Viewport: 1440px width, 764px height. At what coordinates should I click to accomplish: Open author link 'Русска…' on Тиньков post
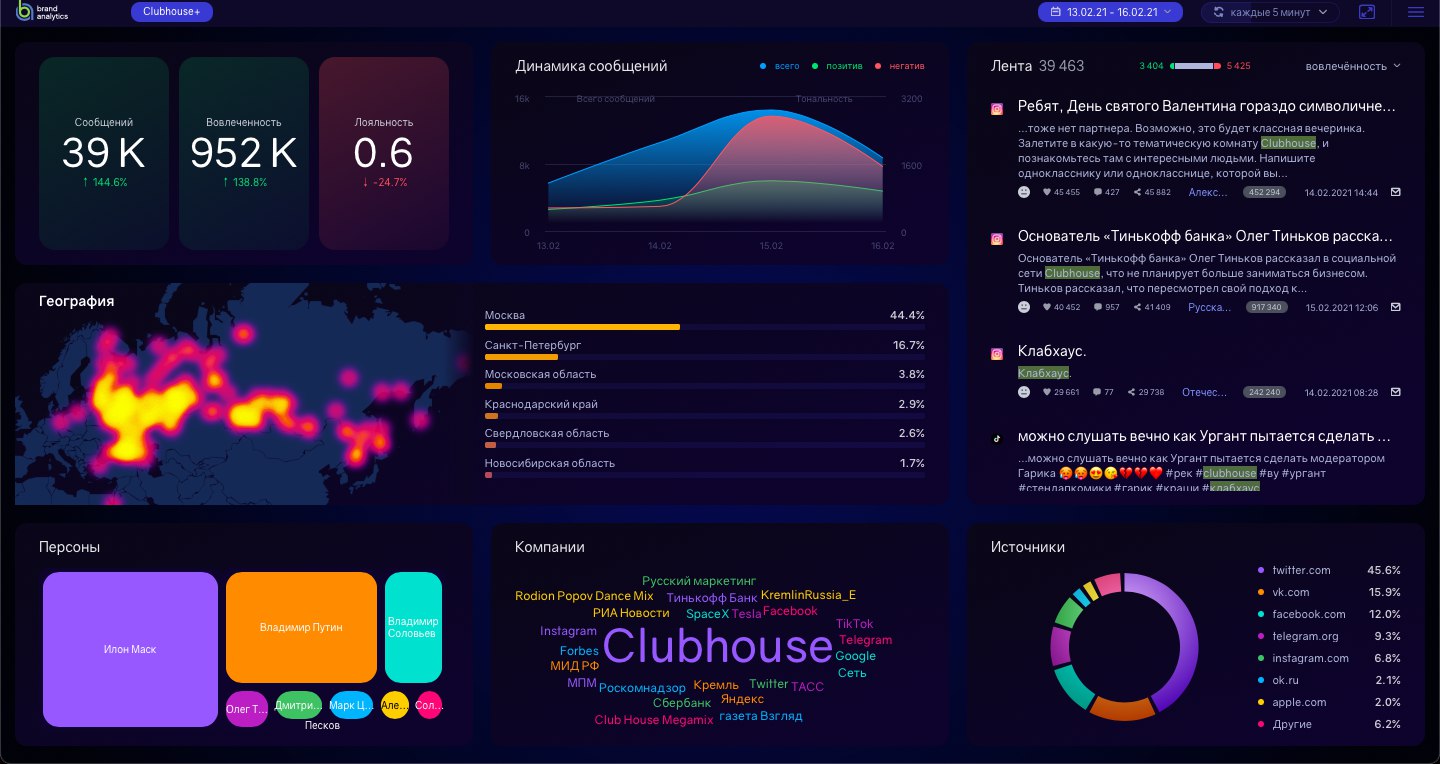pyautogui.click(x=1209, y=307)
